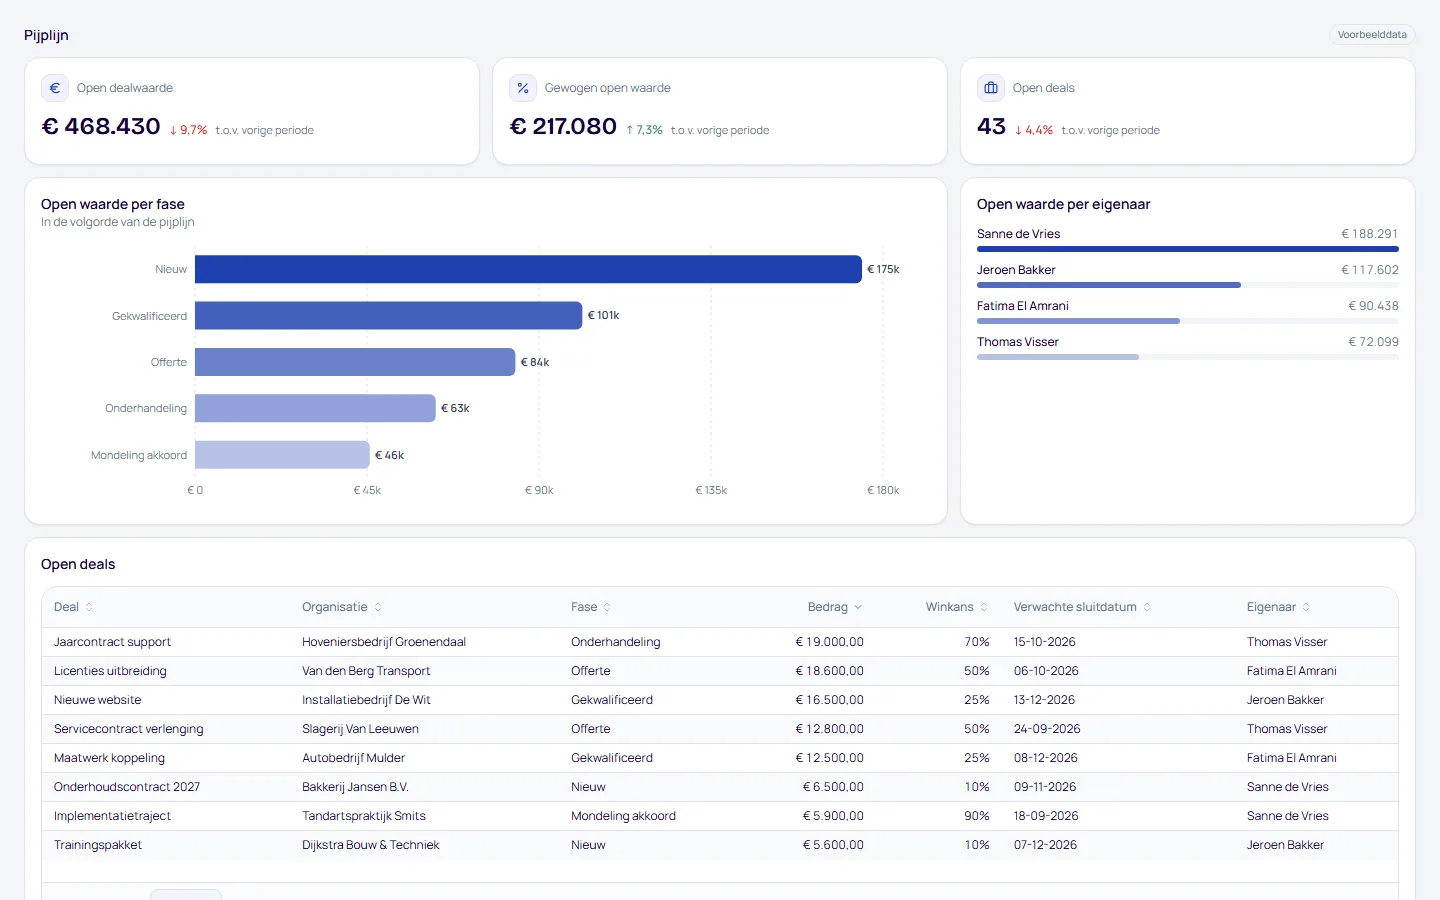Open the Jaarcontract support deal
This screenshot has height=900, width=1440.
(112, 642)
